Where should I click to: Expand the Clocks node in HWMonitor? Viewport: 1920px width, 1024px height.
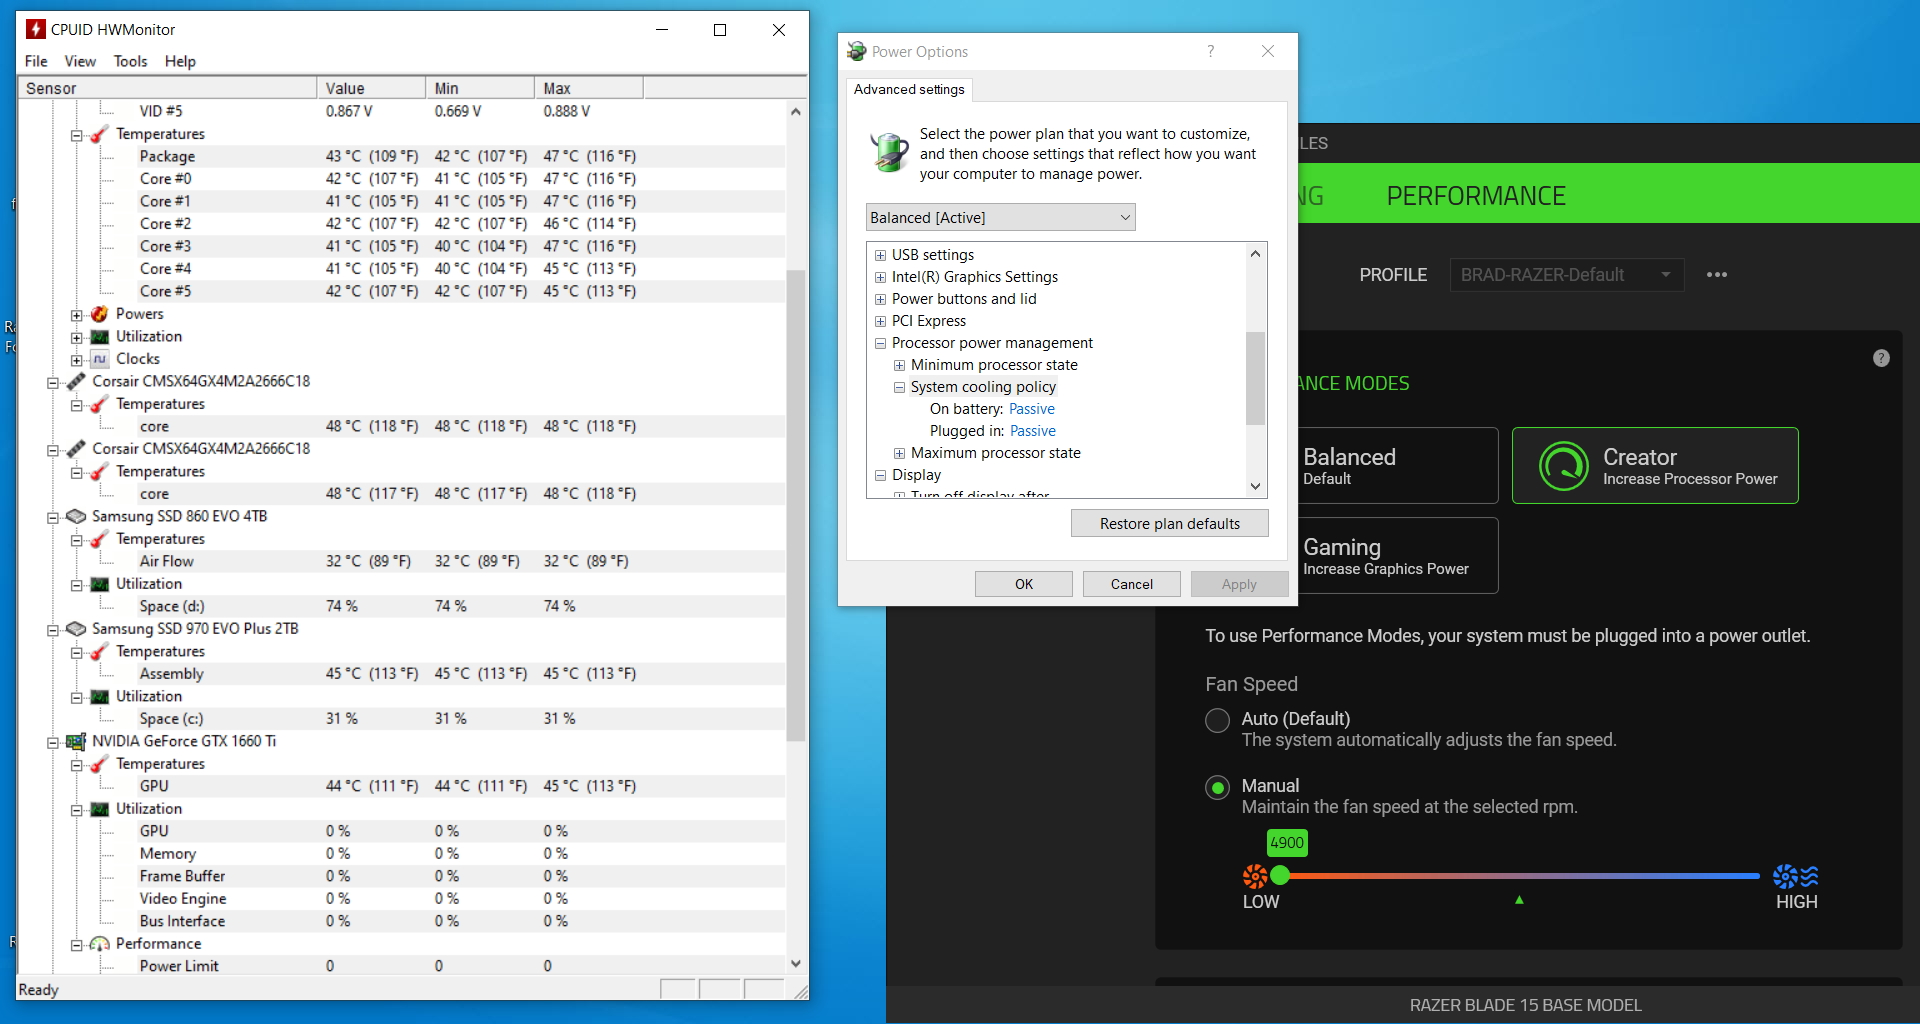[76, 360]
